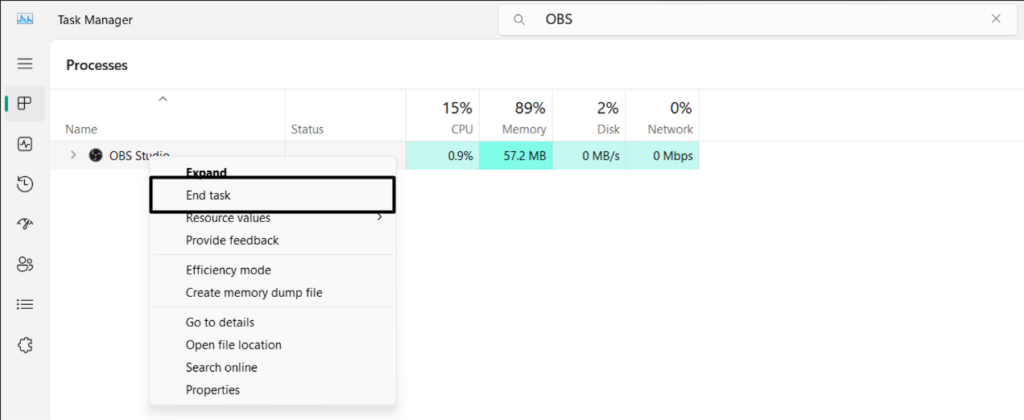
Task: Clear the OBS search text
Action: coord(995,19)
